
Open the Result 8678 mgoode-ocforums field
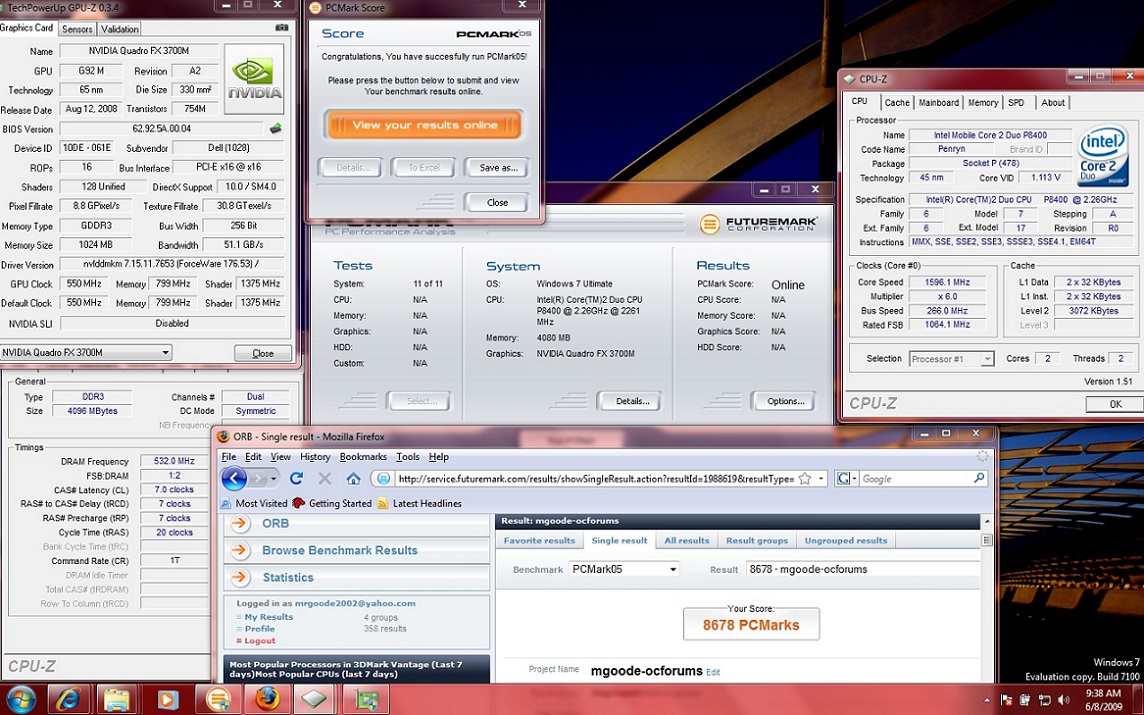tap(864, 569)
